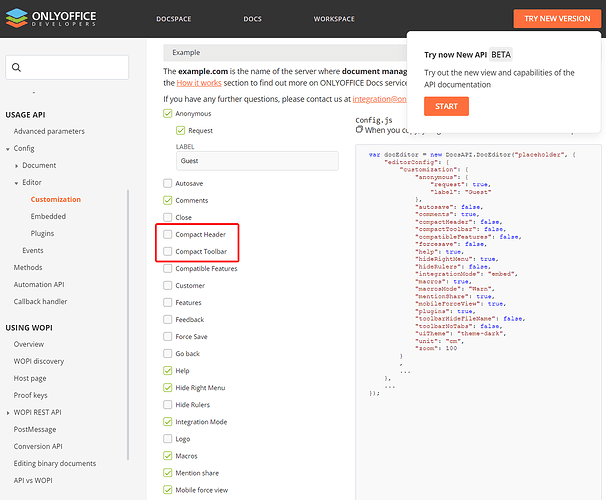The image size is (606, 500).
Task: Uncheck Integration Mode
Action: 167,422
